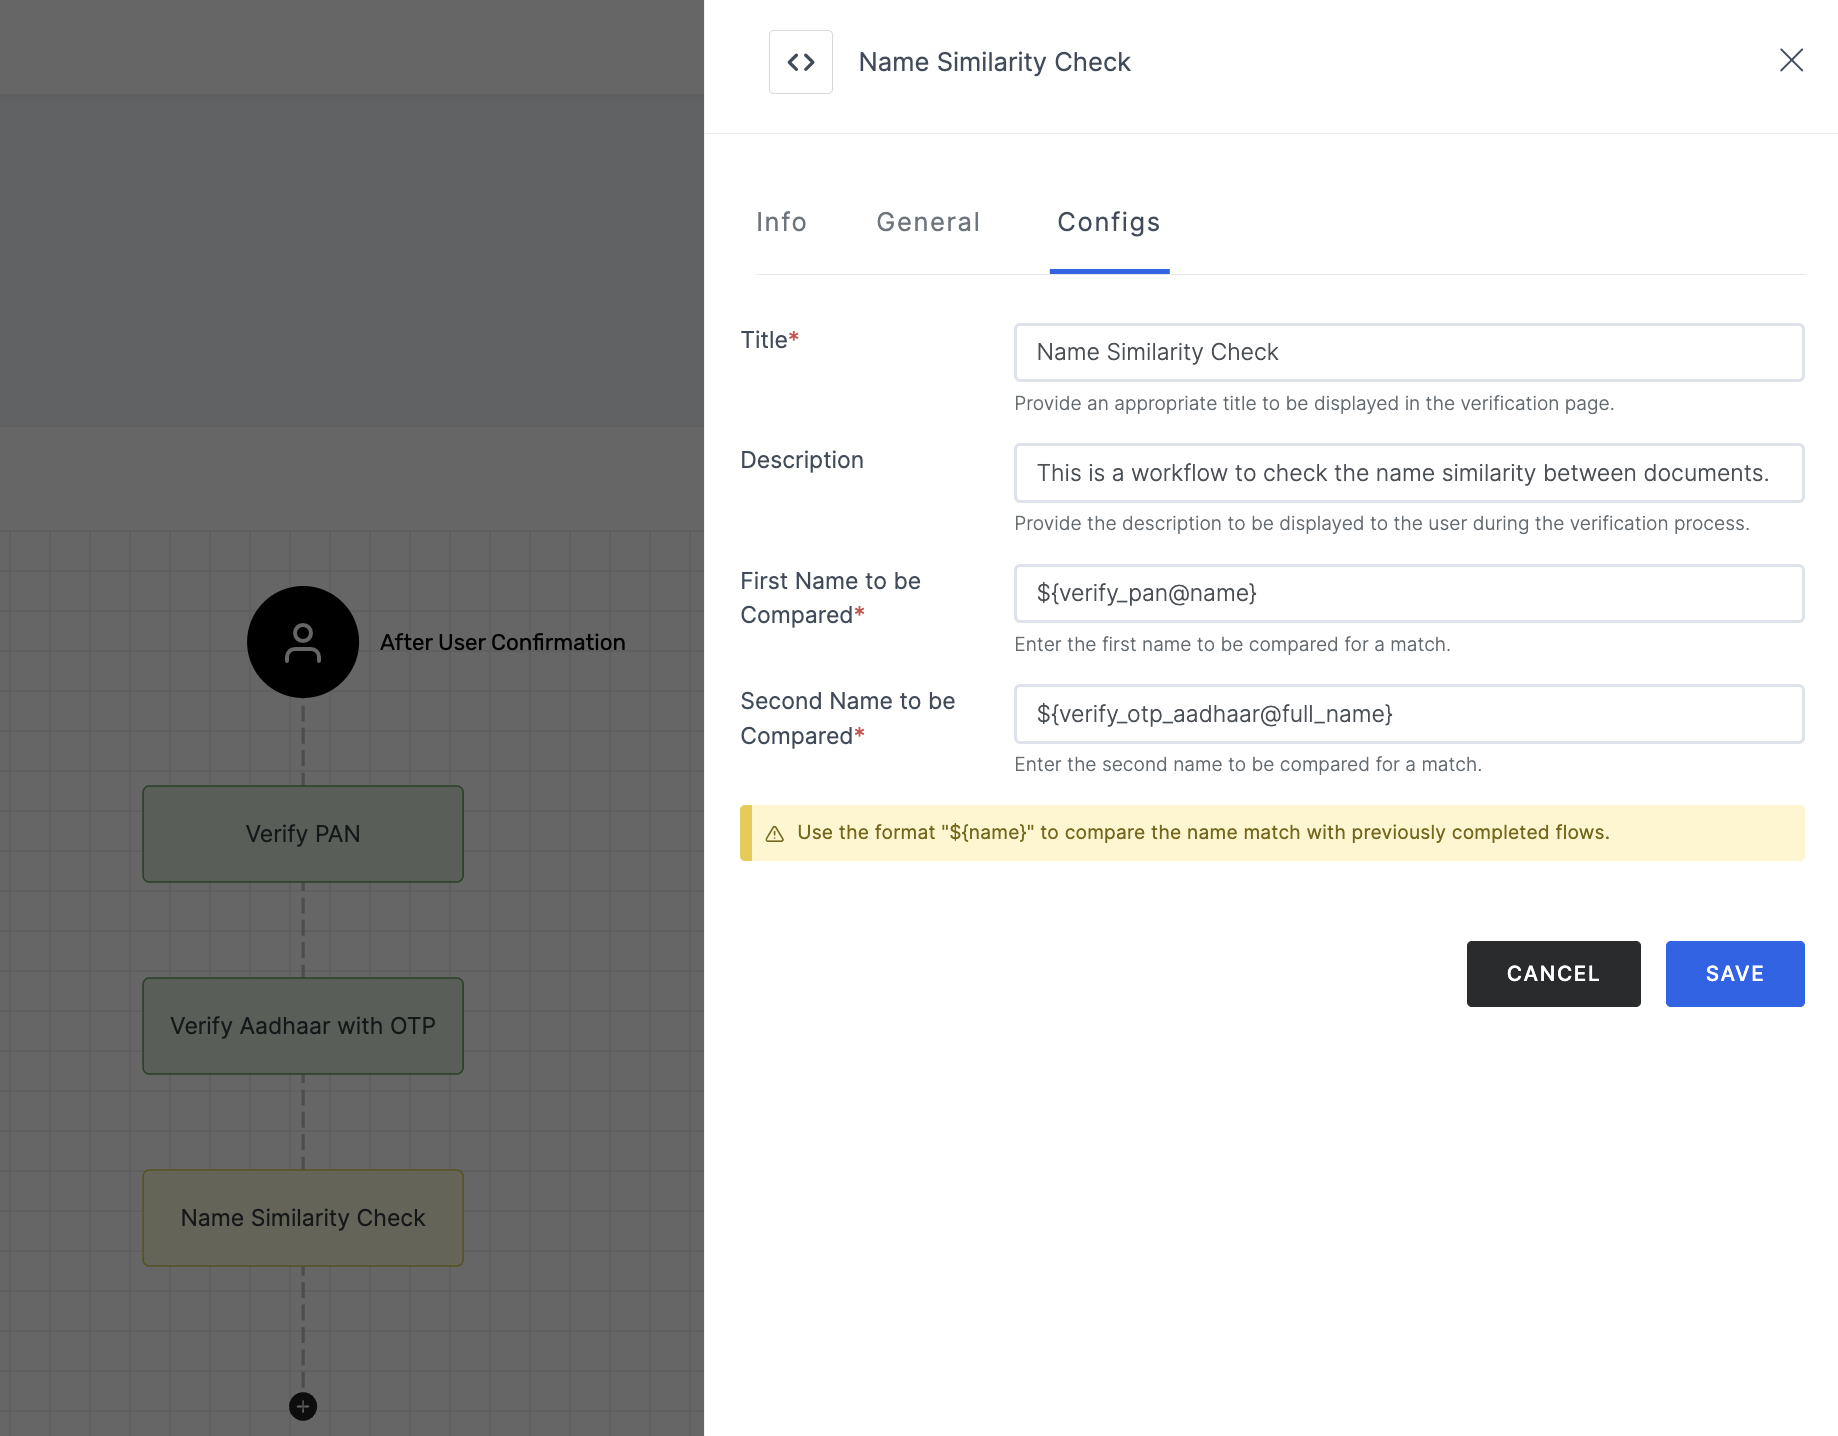Save the configuration with SAVE button
Screen dimensions: 1838x1436
click(x=1735, y=974)
